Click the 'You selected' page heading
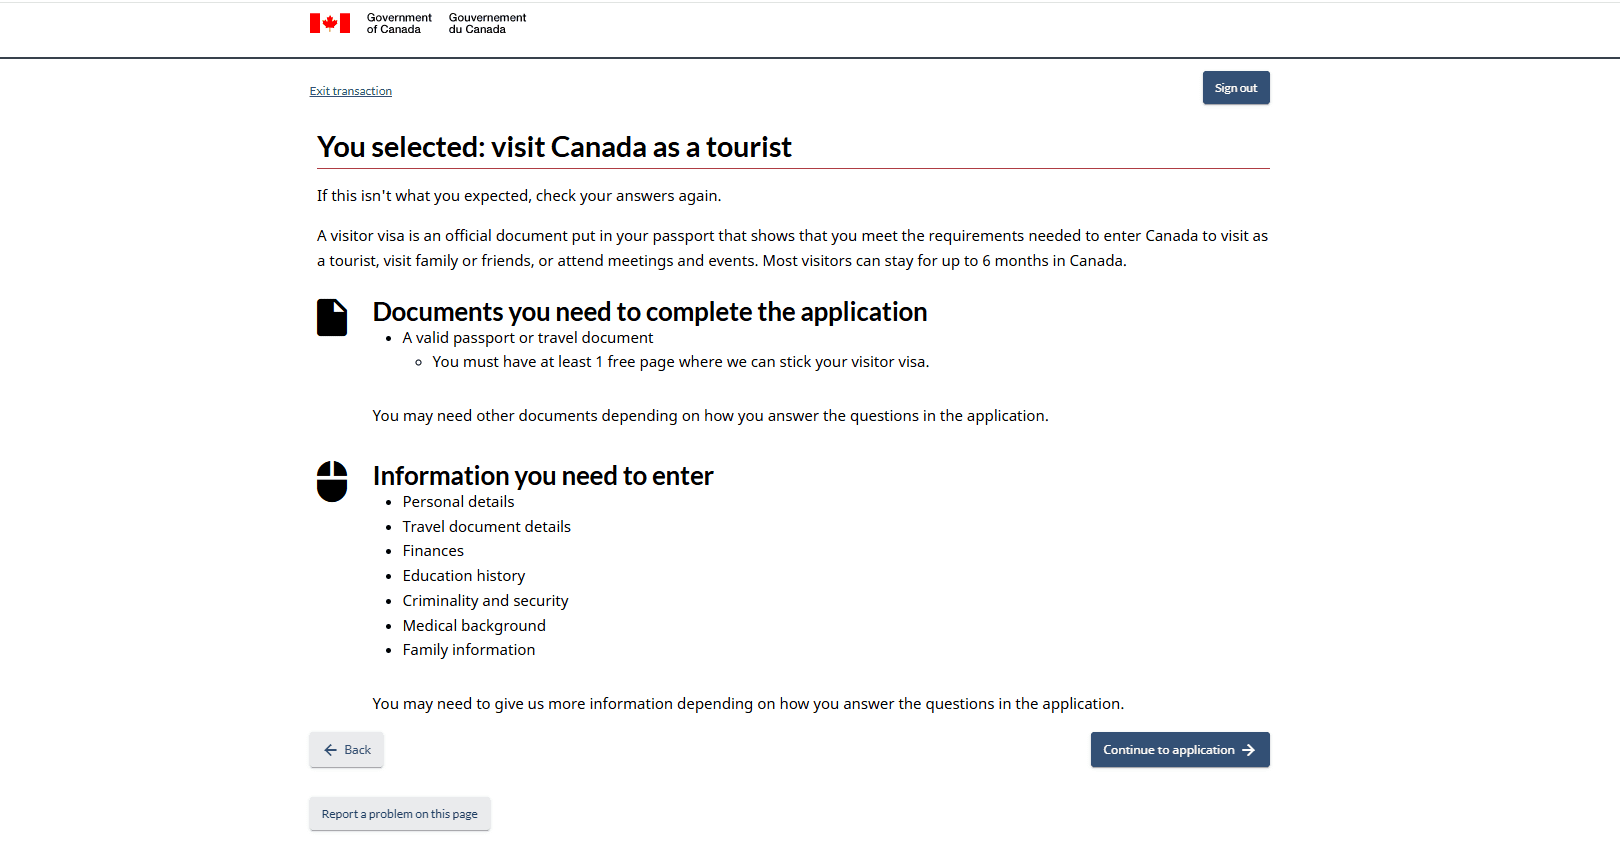Viewport: 1620px width, 855px height. click(x=554, y=147)
